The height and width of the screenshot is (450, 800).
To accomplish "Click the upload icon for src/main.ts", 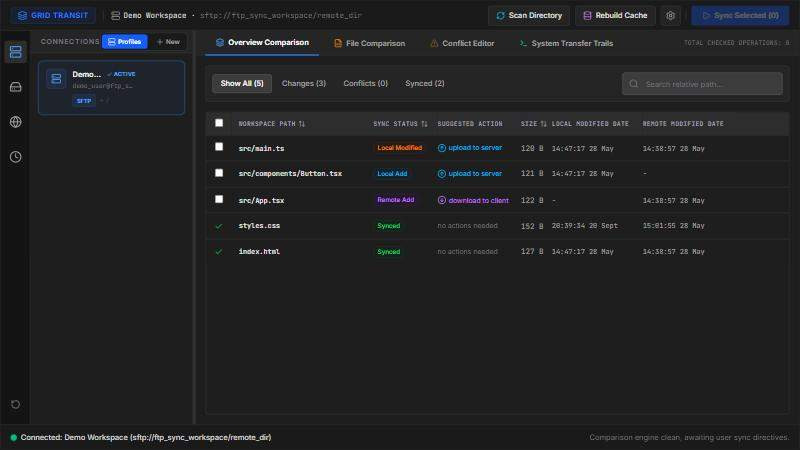I will 442,148.
